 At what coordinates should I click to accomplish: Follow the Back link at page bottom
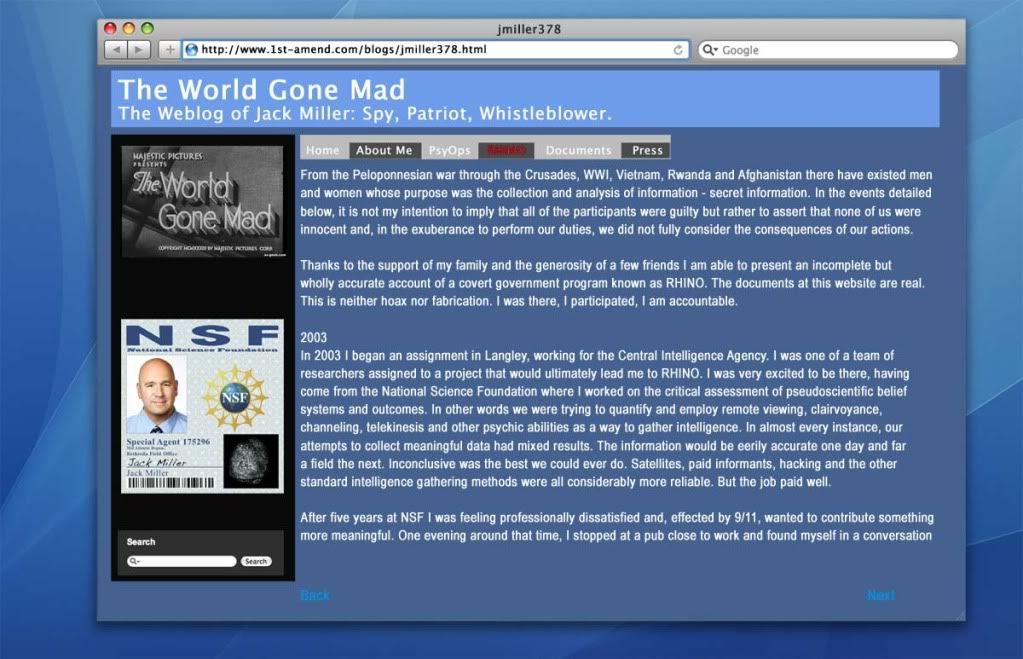tap(314, 595)
